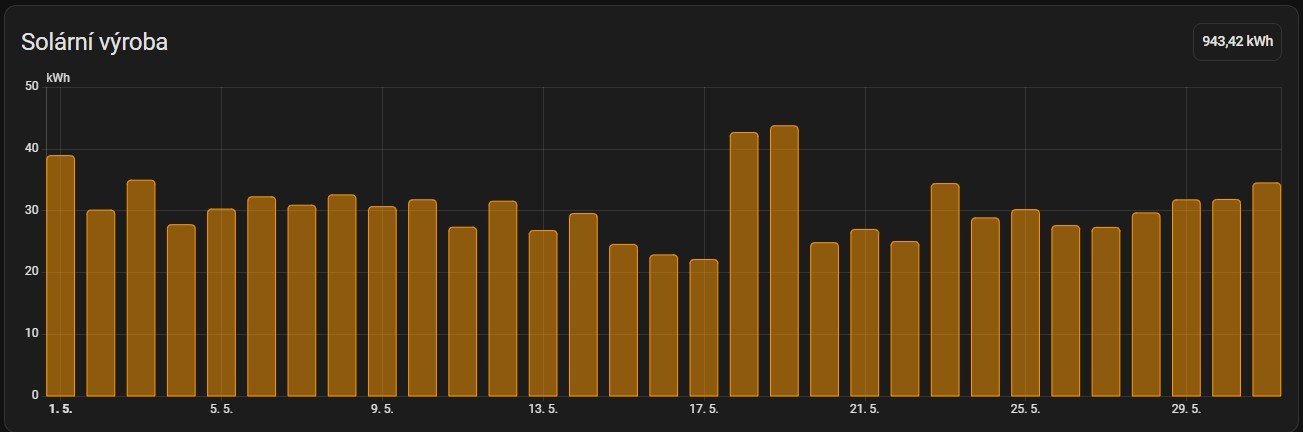The image size is (1303, 432).
Task: Select the bar for 23. 5.
Action: point(945,290)
